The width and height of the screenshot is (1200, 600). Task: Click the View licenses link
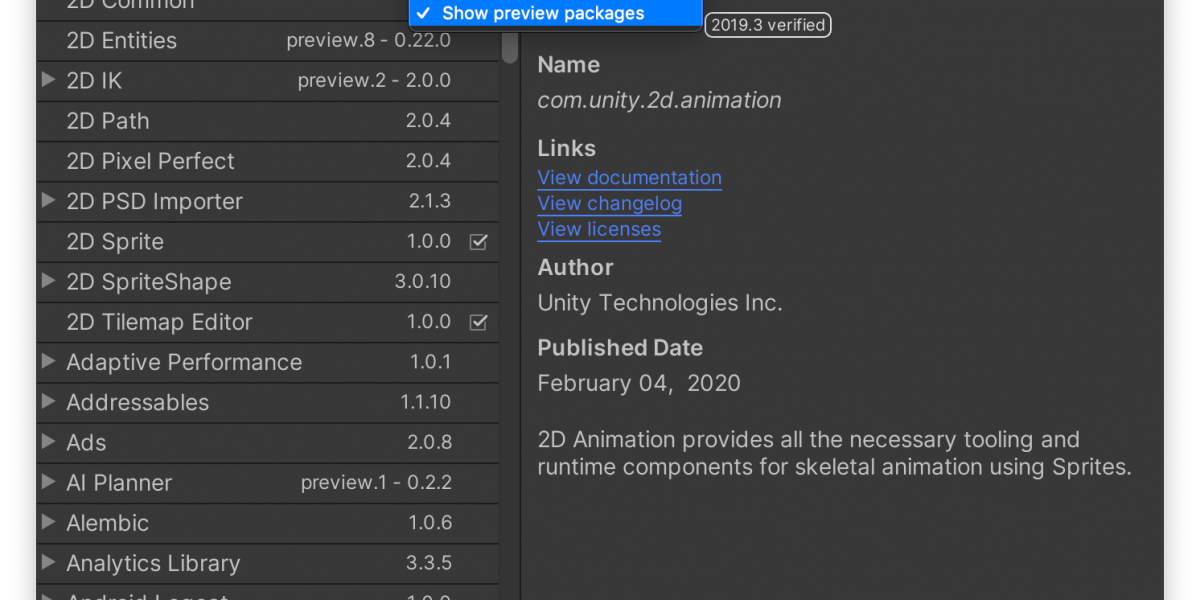click(x=599, y=230)
